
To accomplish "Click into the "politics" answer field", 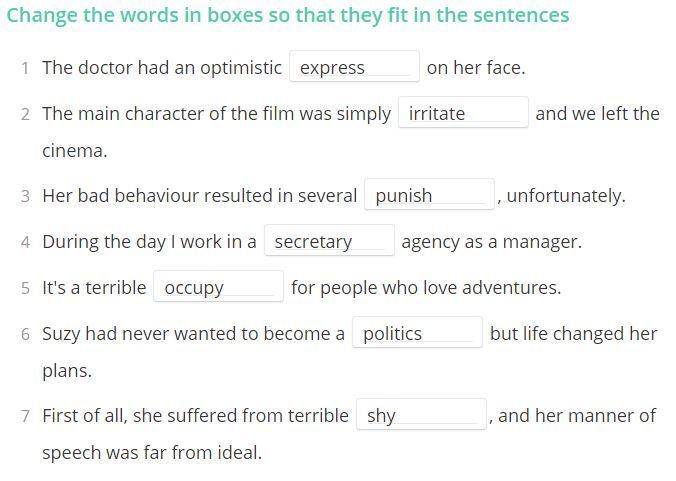I will pyautogui.click(x=417, y=334).
